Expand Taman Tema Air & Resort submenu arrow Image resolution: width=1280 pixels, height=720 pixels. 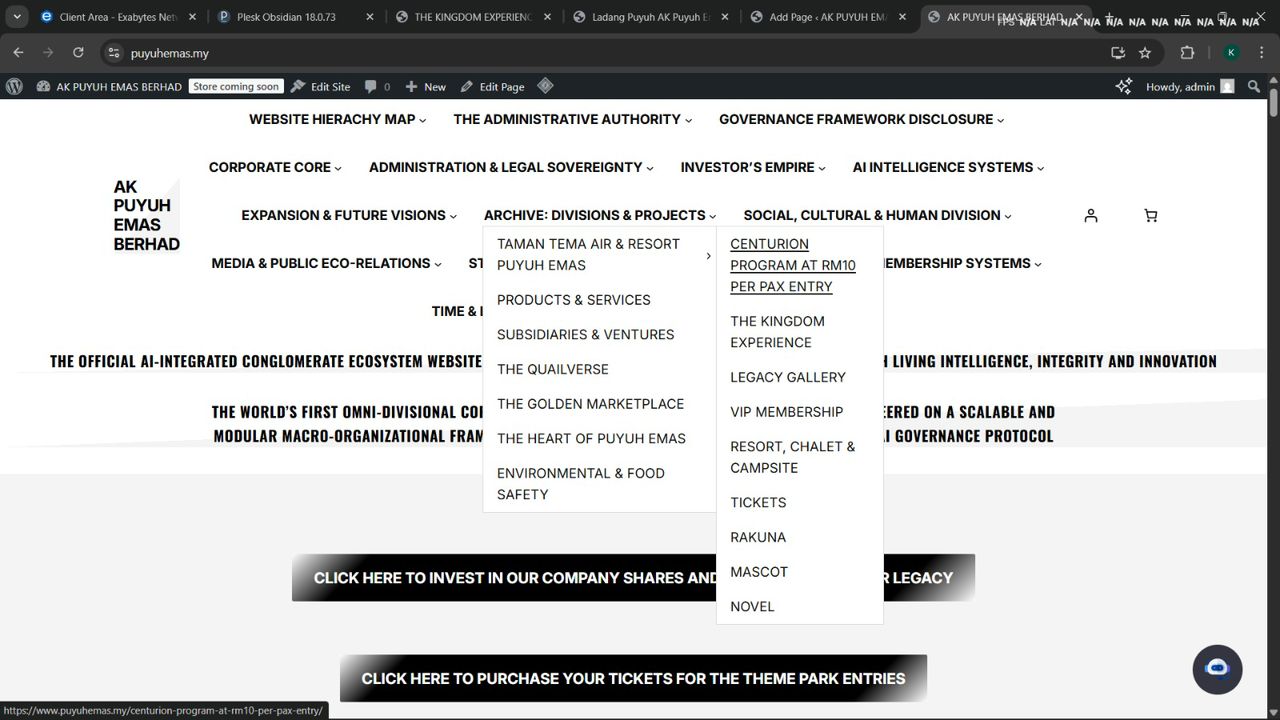(x=708, y=256)
